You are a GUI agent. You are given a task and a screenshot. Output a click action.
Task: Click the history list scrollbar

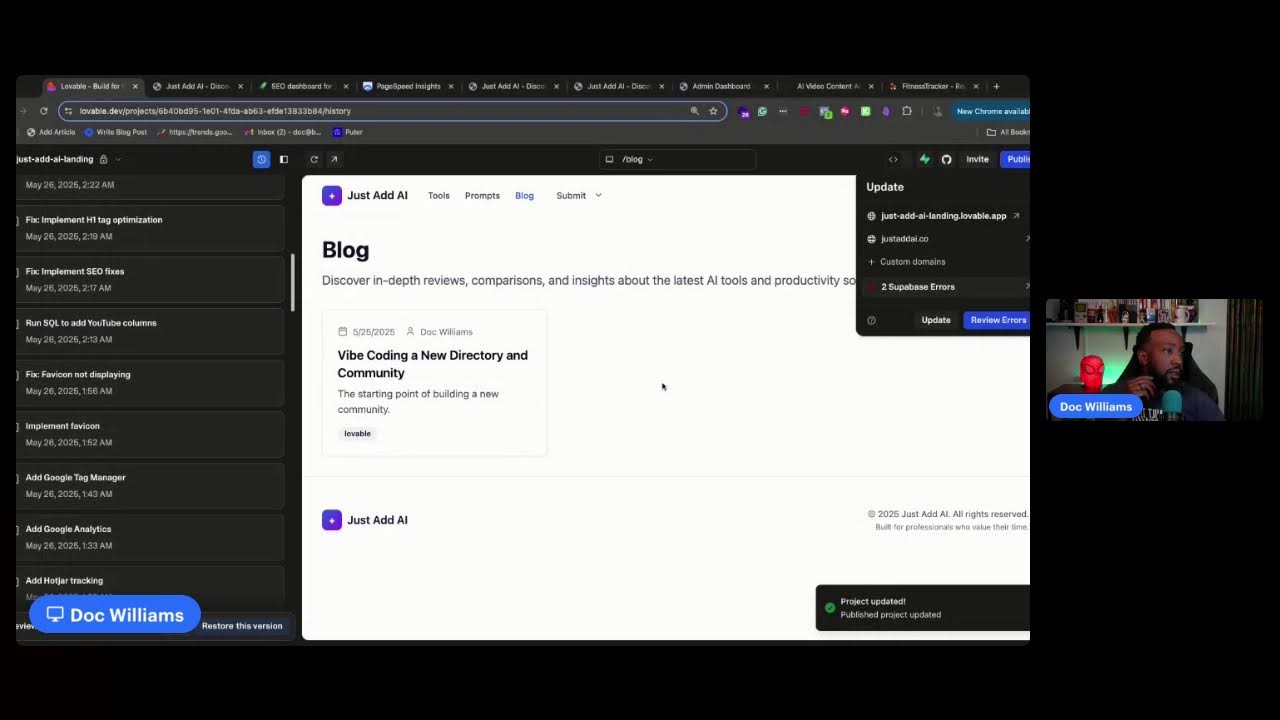[293, 282]
